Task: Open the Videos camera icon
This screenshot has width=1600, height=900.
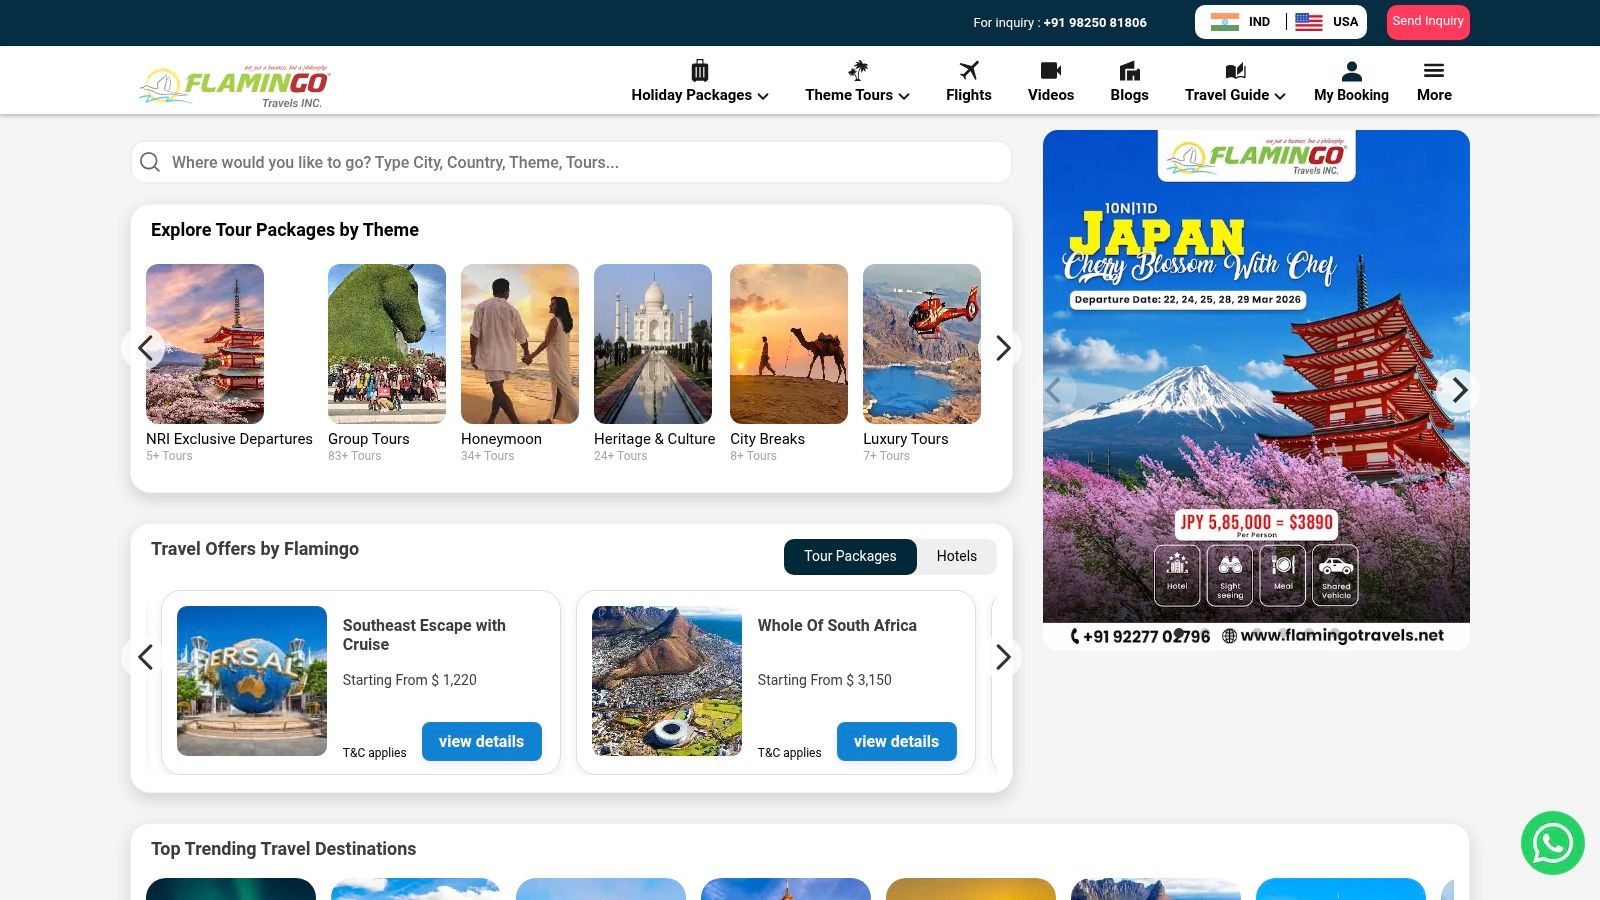Action: pos(1050,71)
